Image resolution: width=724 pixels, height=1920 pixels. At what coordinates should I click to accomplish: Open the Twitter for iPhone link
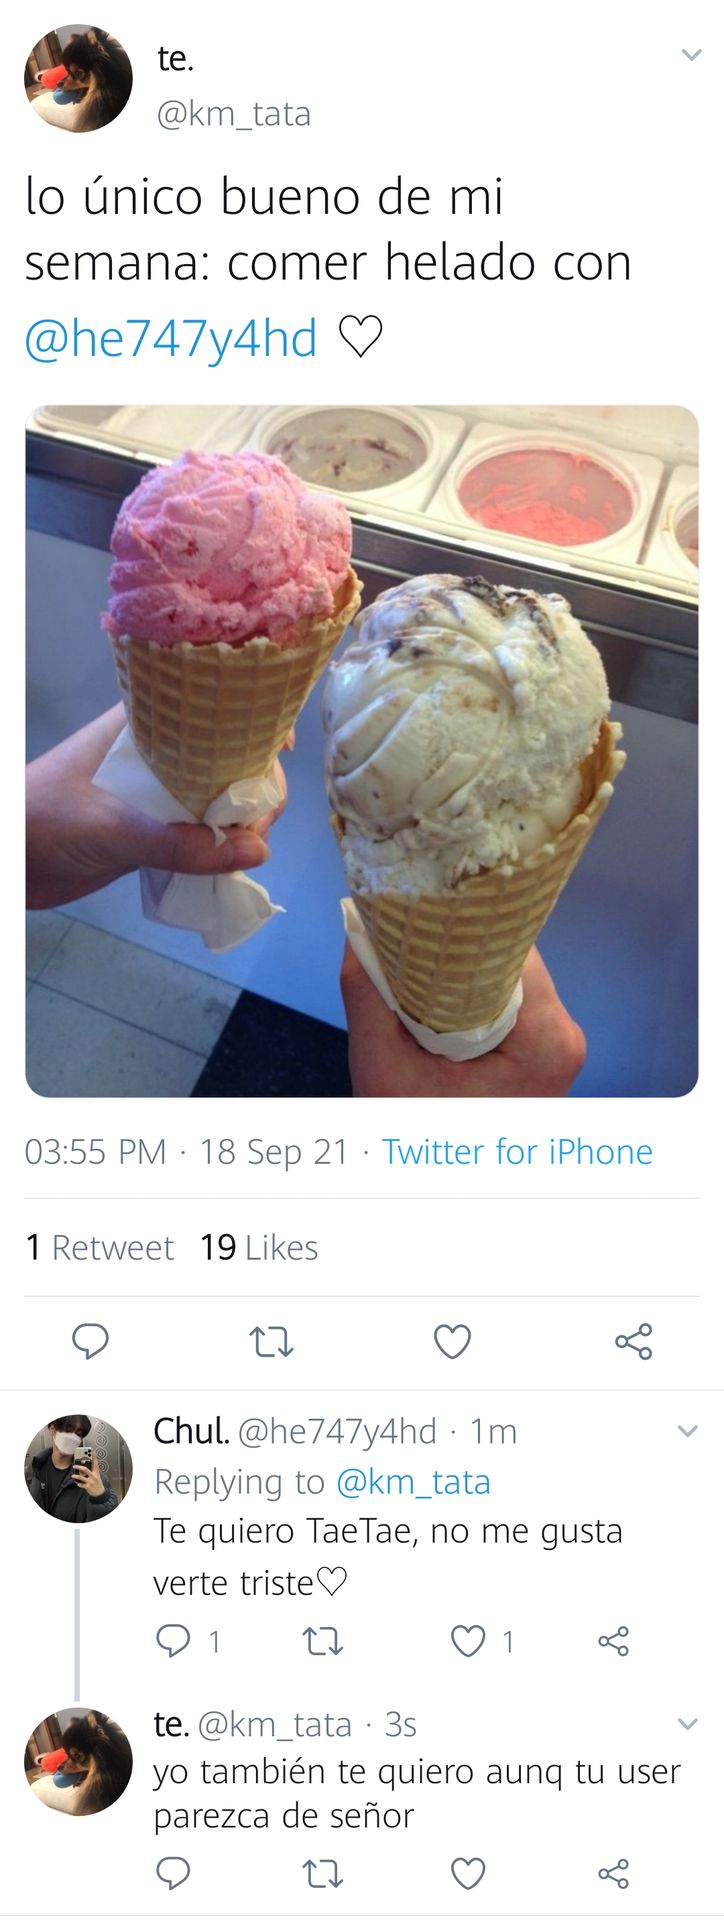[517, 1152]
